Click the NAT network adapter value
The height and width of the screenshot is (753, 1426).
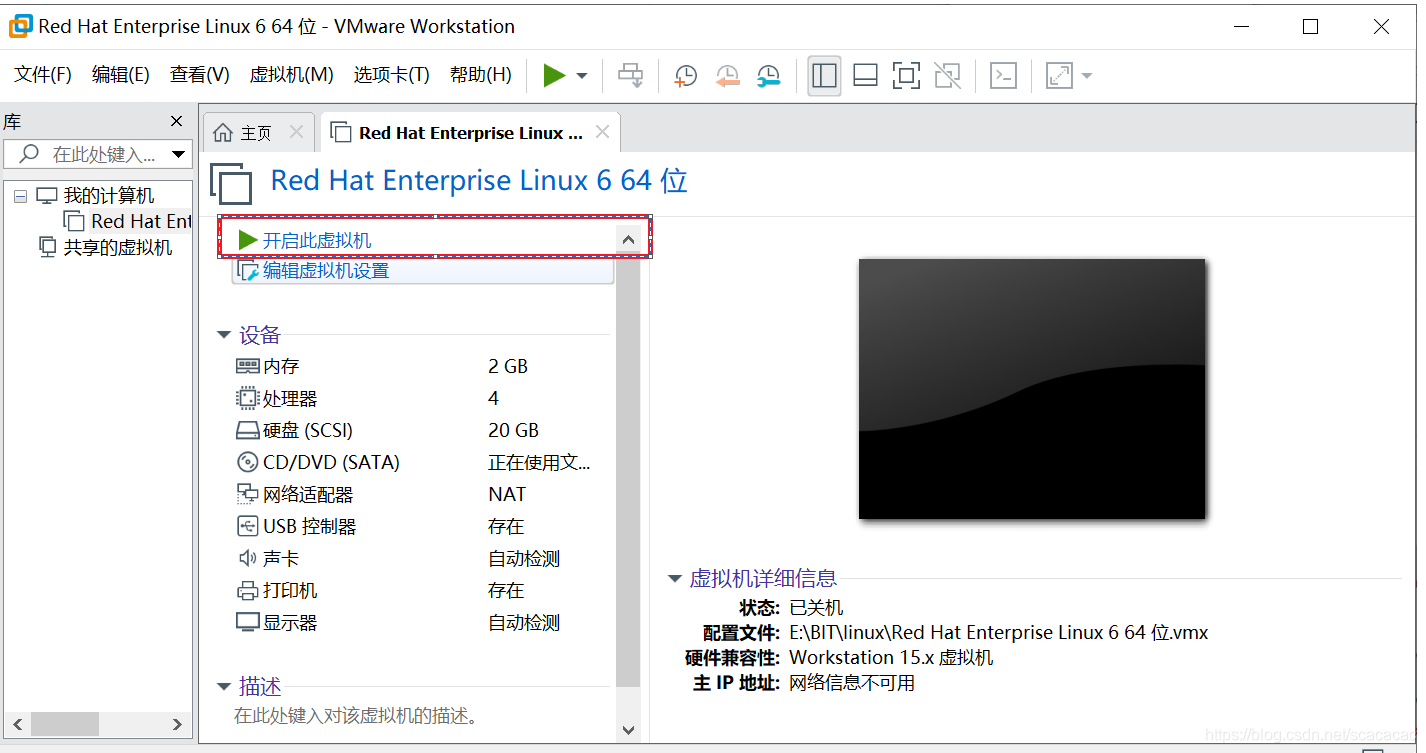point(507,494)
